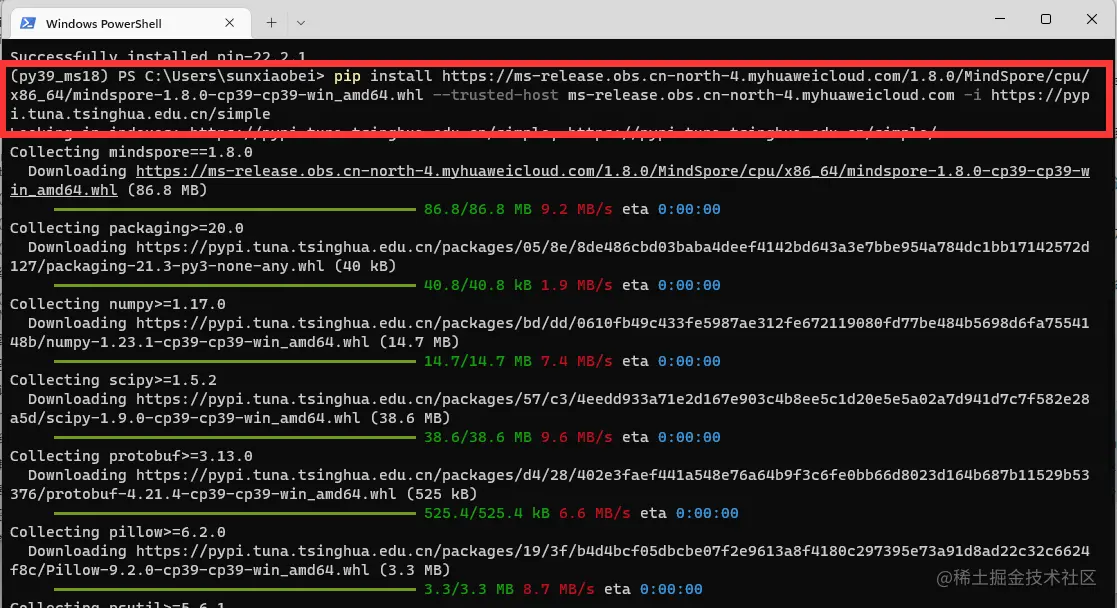This screenshot has height=608, width=1117.
Task: Click the 7.4 MB/s download speed
Action: 576,361
